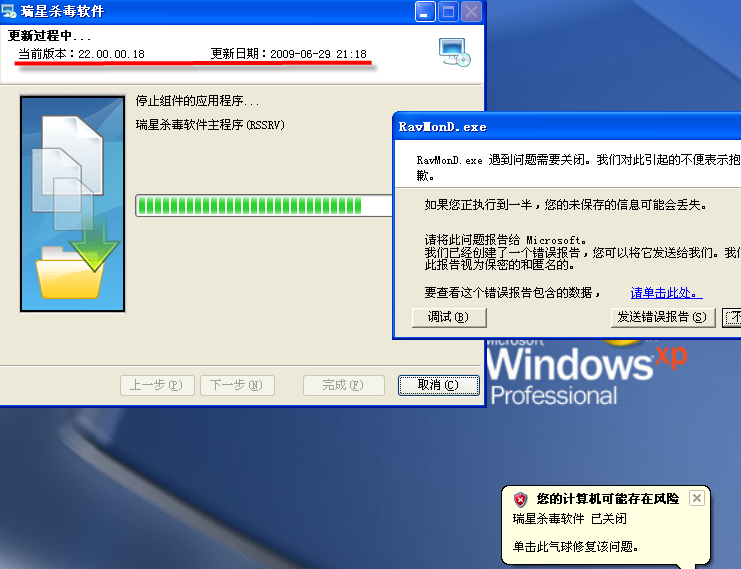This screenshot has height=569, width=741.
Task: Click the text 瑞星杀毒软件主程序(RSSRV)
Action: tap(210, 125)
